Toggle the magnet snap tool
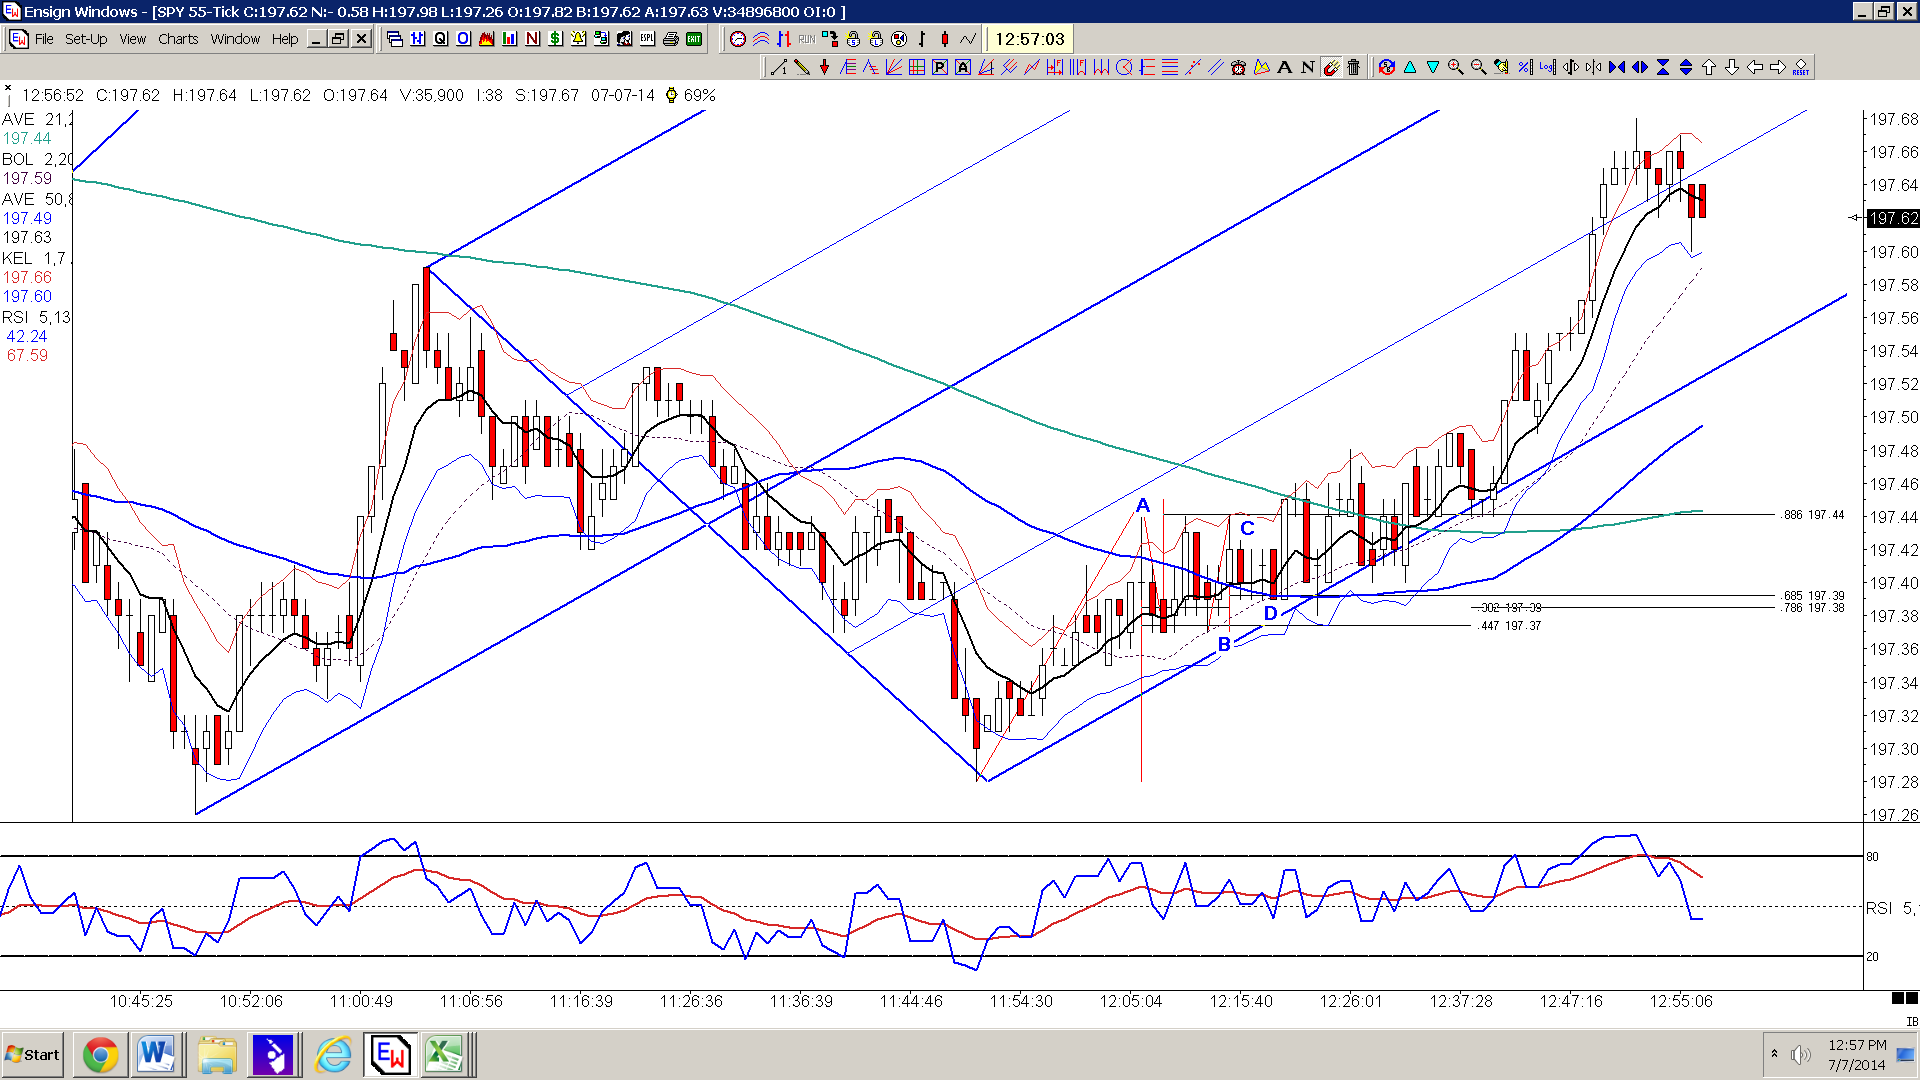The width and height of the screenshot is (1920, 1080). coord(1331,67)
